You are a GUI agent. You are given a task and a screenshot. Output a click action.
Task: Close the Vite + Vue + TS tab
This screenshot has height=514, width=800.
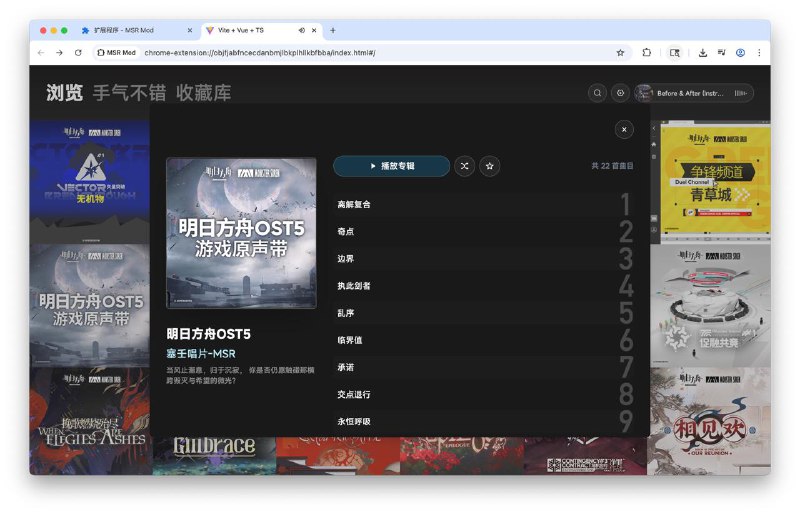[314, 31]
